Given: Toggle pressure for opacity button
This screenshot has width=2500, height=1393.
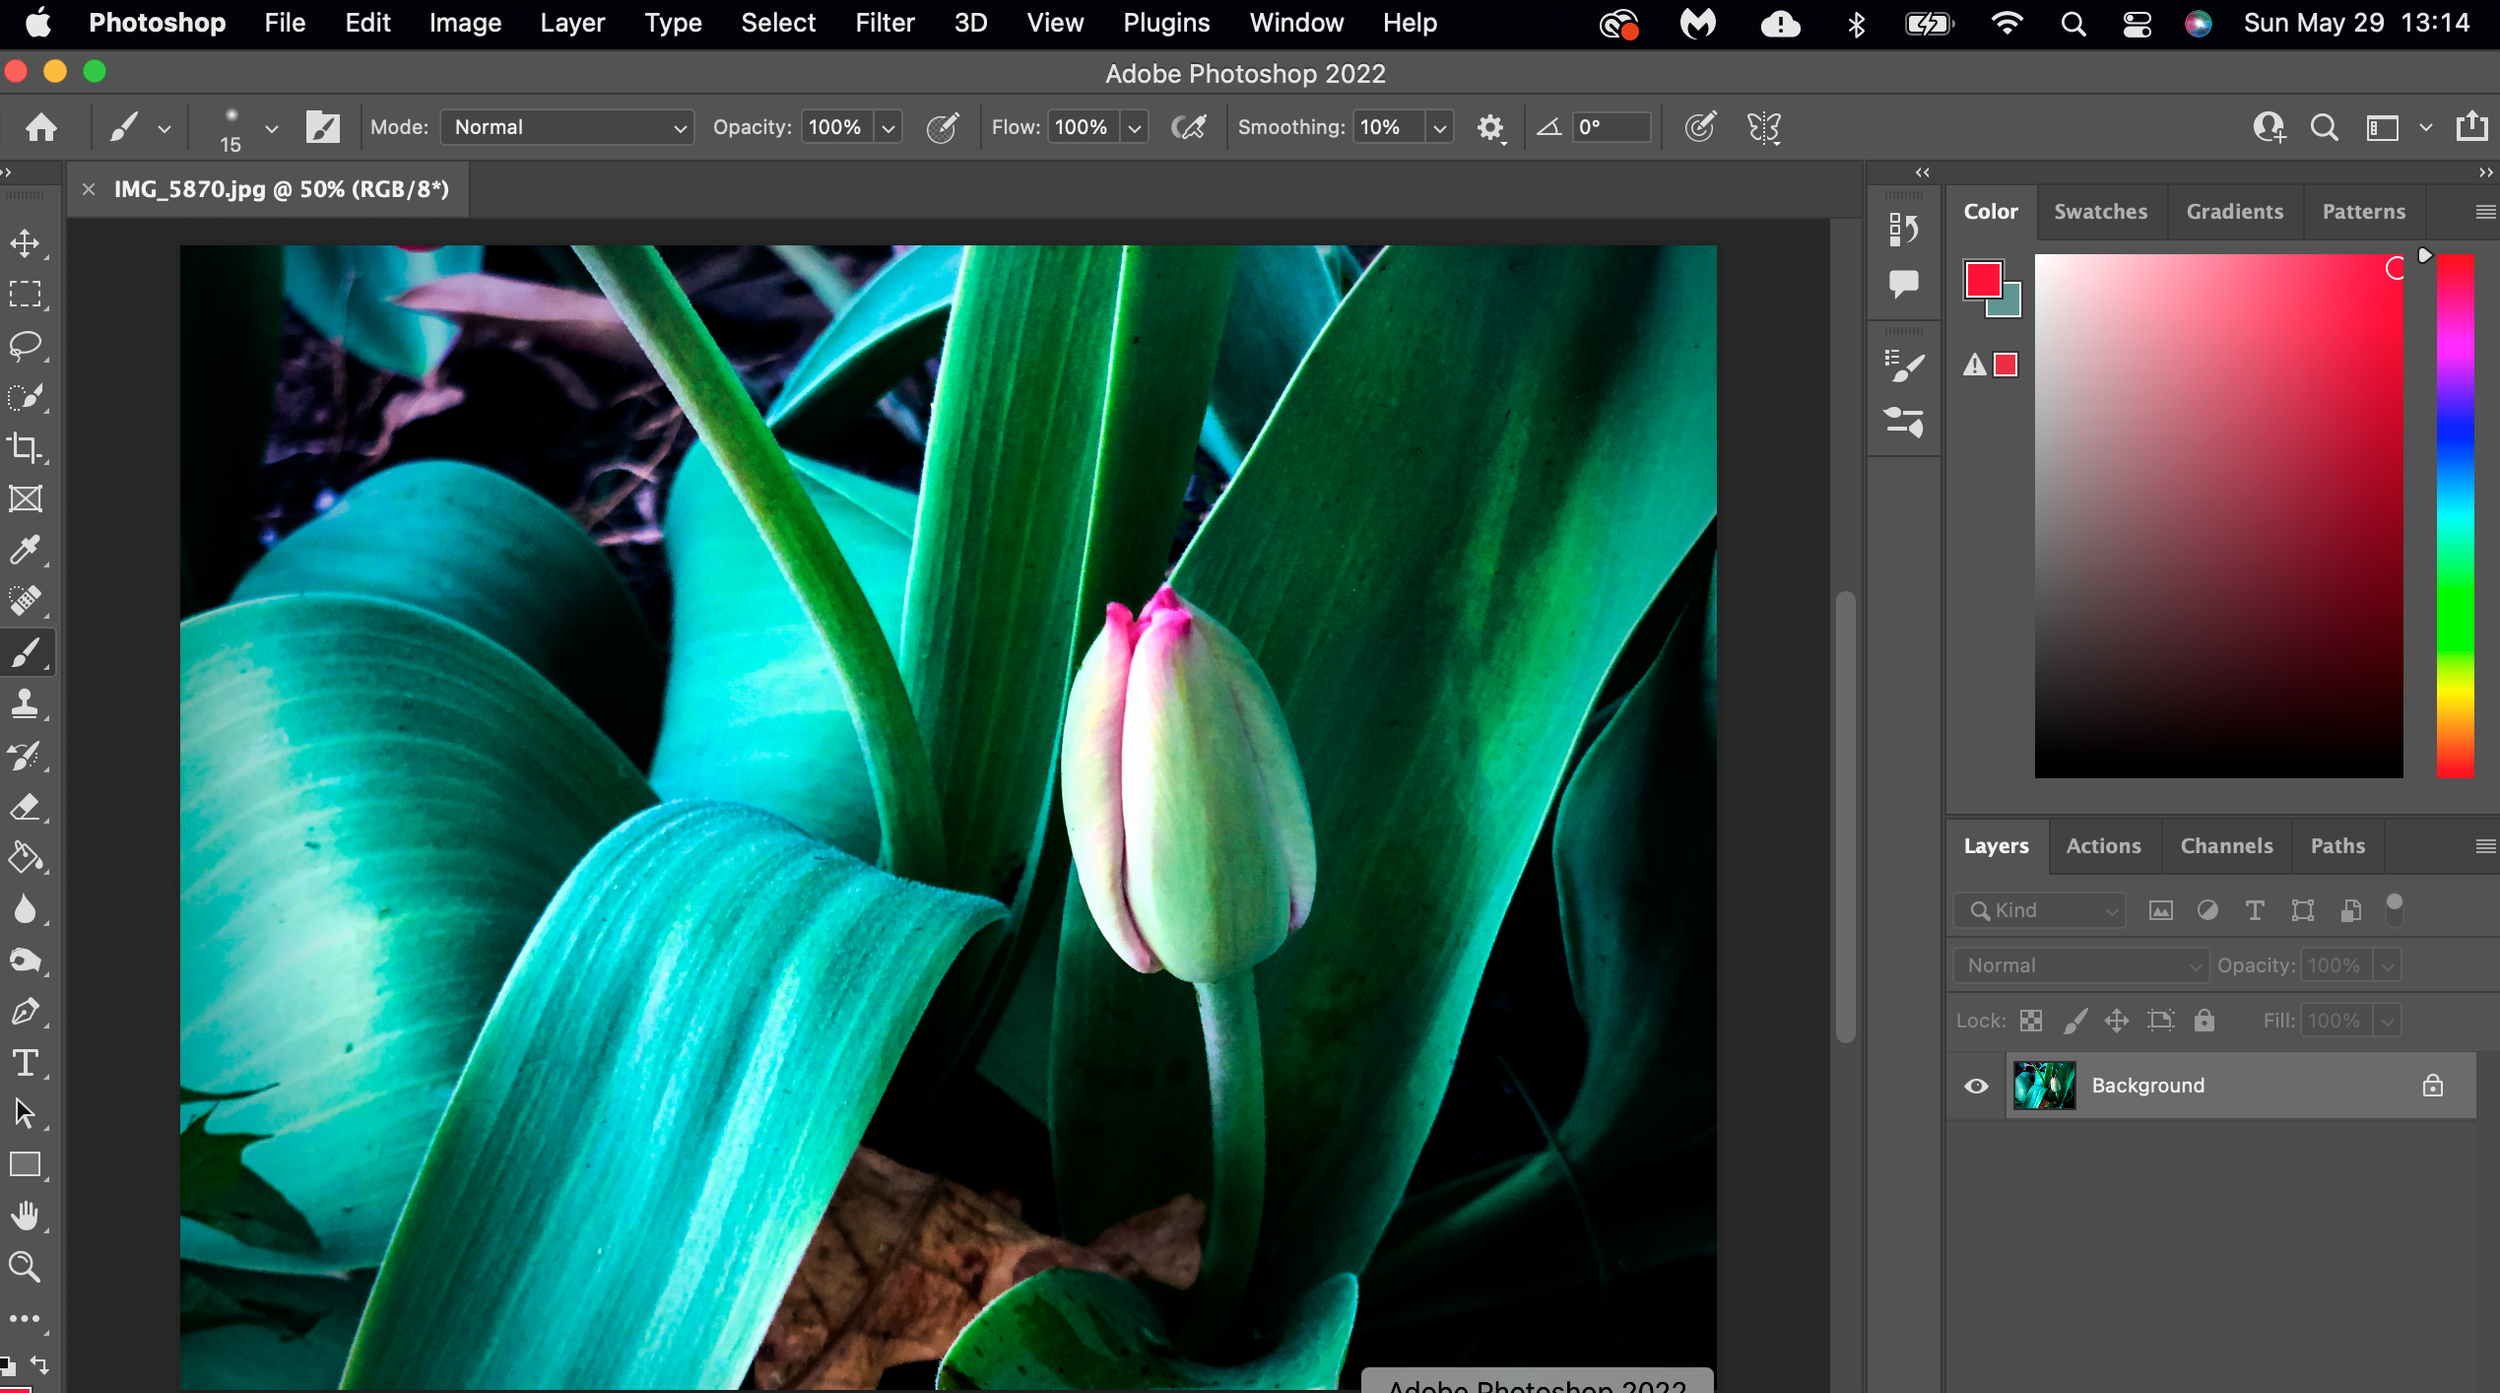Looking at the screenshot, I should [x=942, y=127].
